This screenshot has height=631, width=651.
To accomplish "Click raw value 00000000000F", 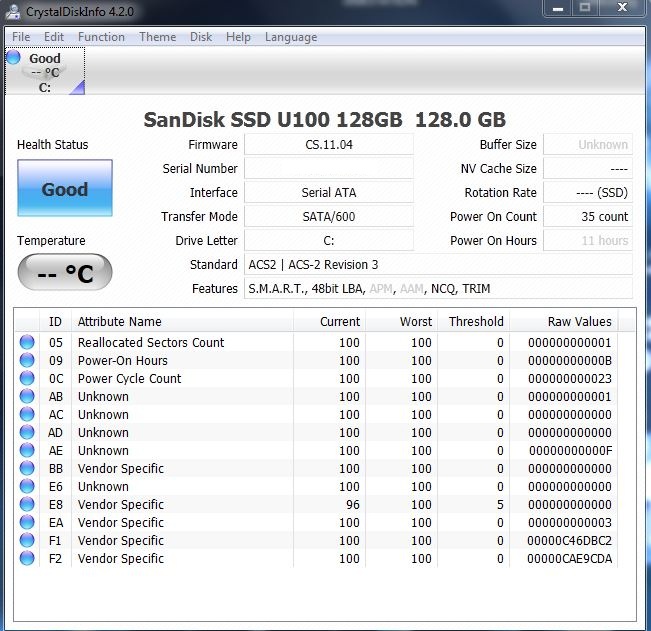I will point(570,450).
